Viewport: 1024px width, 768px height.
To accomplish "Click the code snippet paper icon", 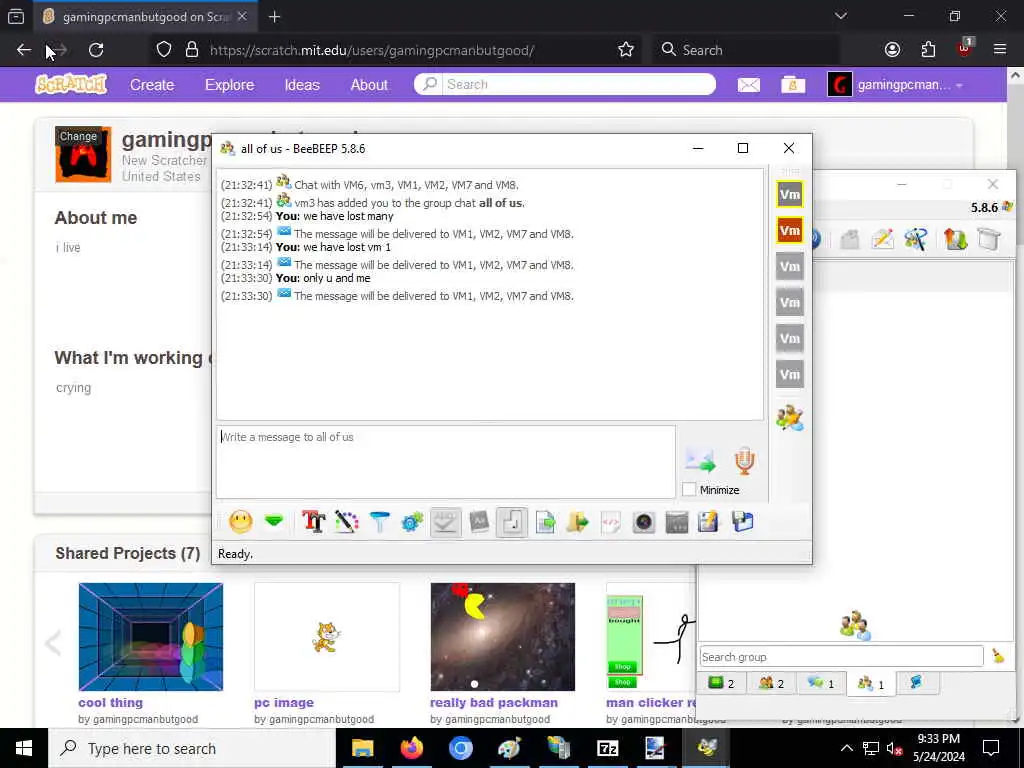I will pos(611,522).
